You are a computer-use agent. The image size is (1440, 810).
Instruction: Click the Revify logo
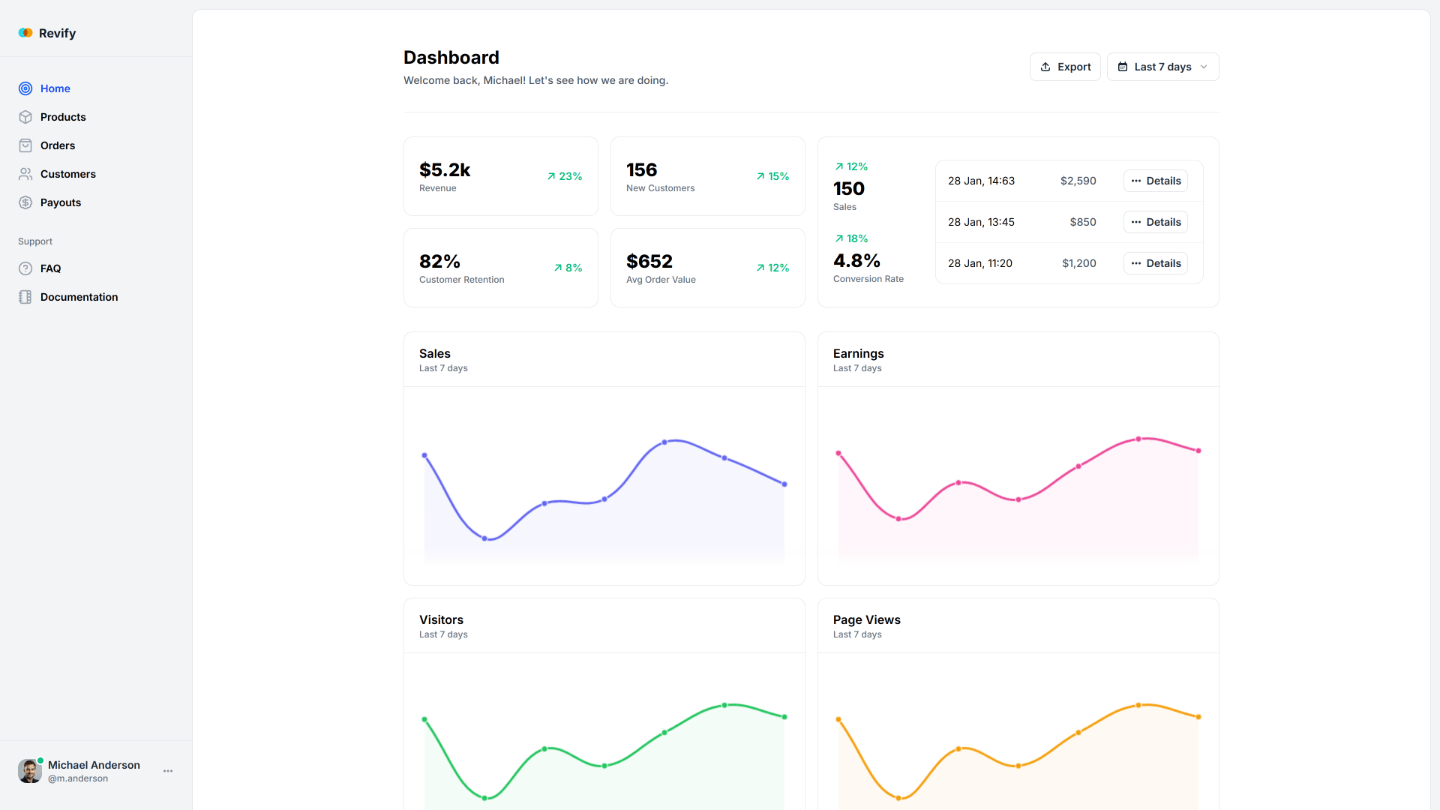[x=46, y=32]
